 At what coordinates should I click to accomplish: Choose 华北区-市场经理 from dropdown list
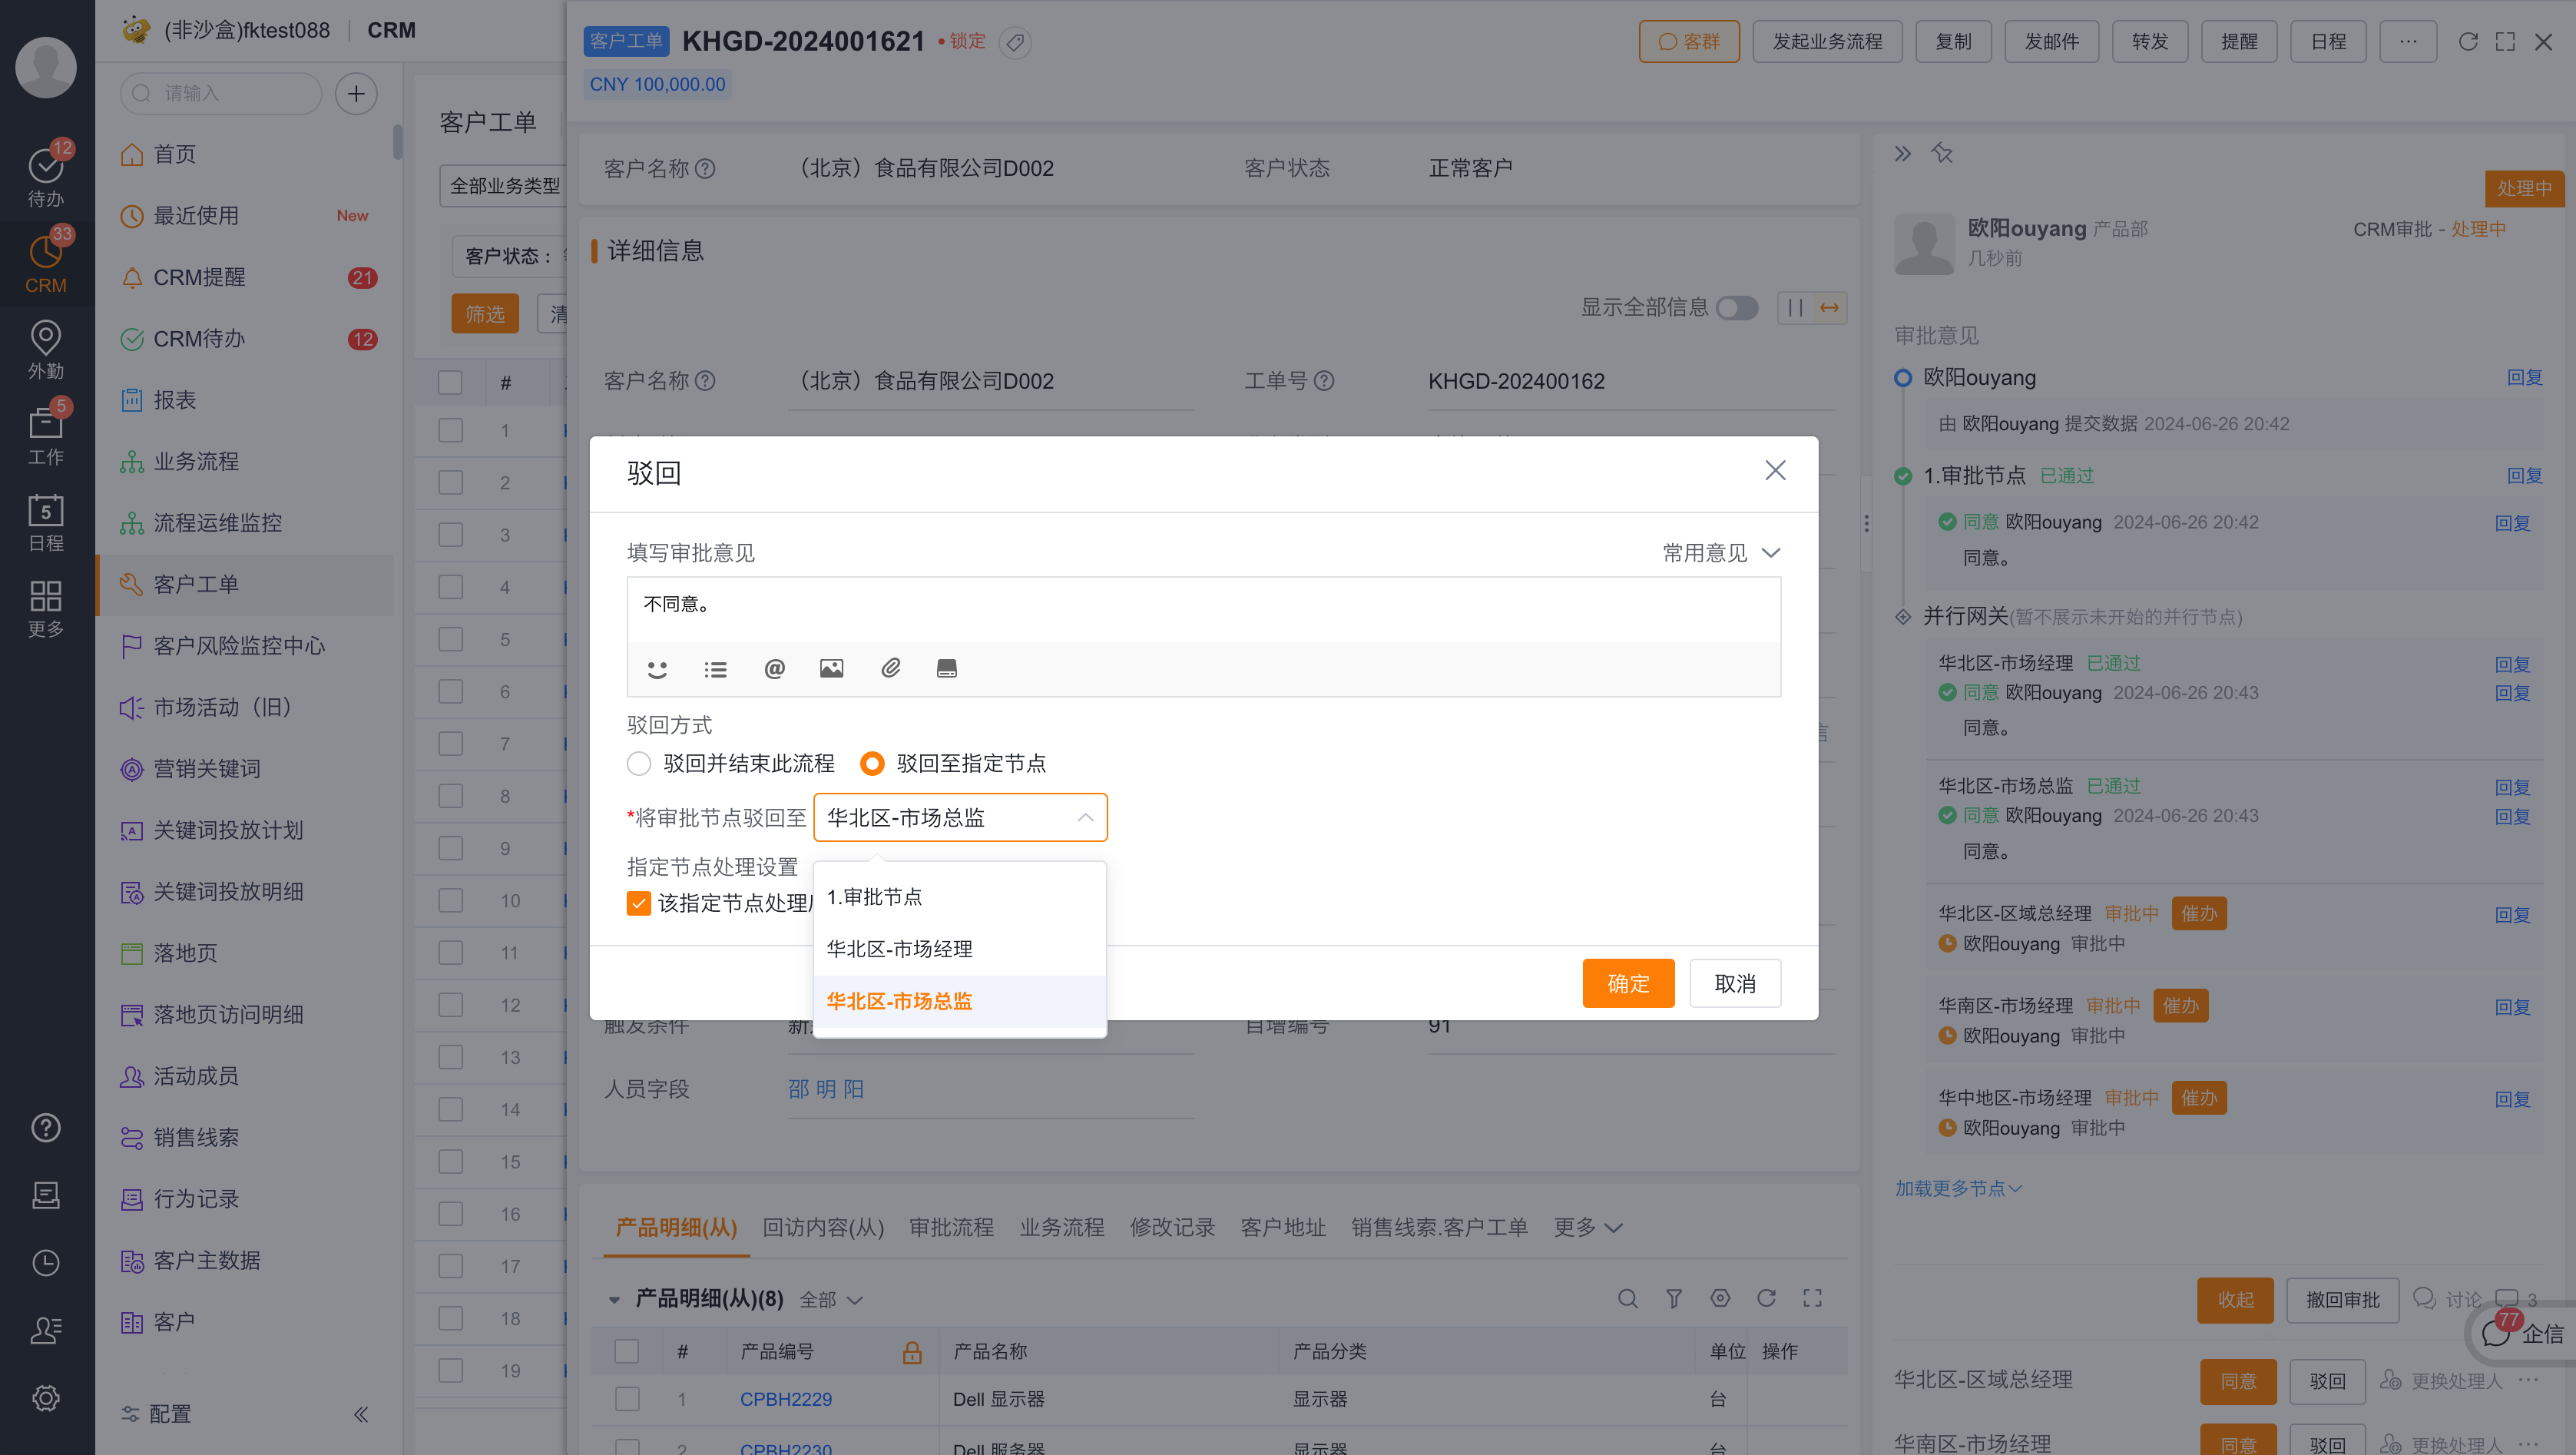(899, 949)
